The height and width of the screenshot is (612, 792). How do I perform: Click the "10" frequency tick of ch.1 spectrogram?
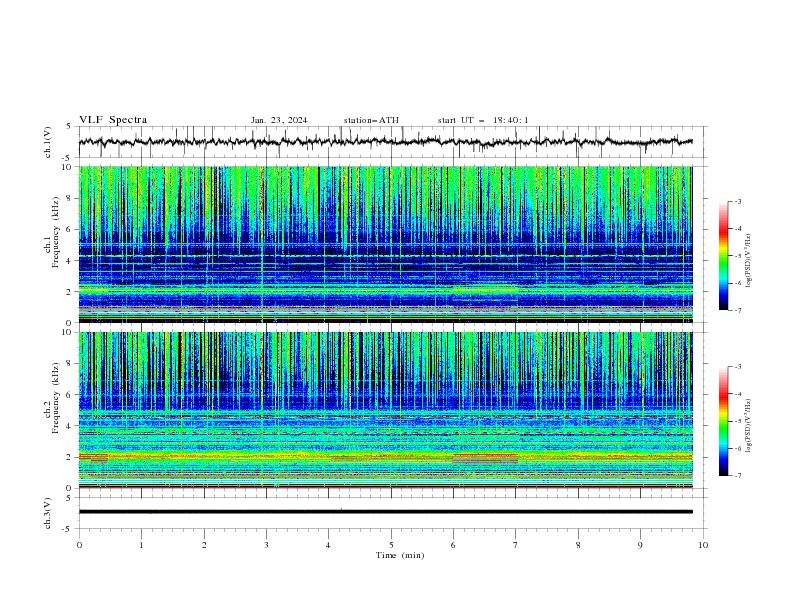point(69,167)
